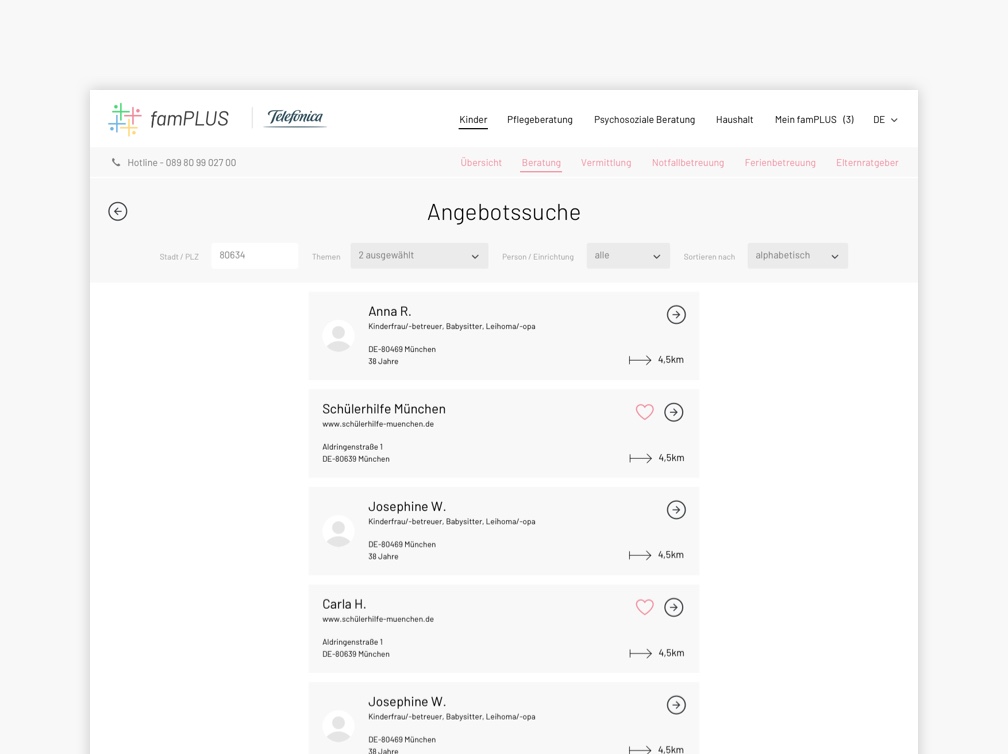1008x754 pixels.
Task: Toggle heart favorite for Carla H.
Action: [644, 607]
